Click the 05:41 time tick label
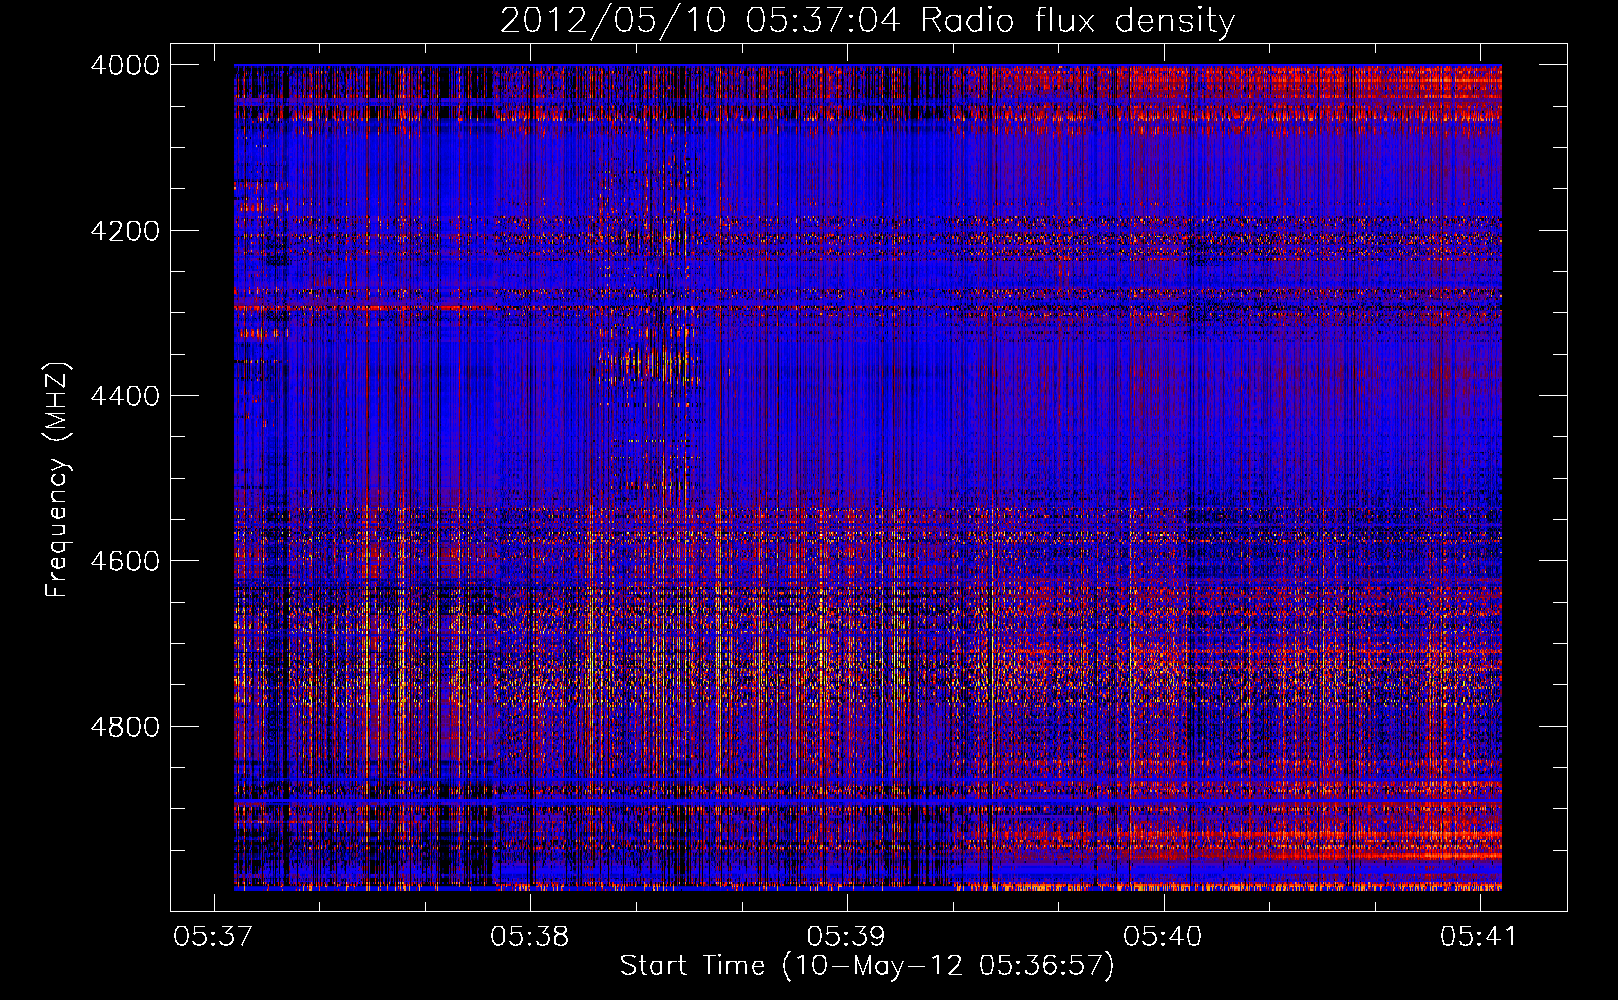Image resolution: width=1618 pixels, height=1000 pixels. coord(1479,936)
